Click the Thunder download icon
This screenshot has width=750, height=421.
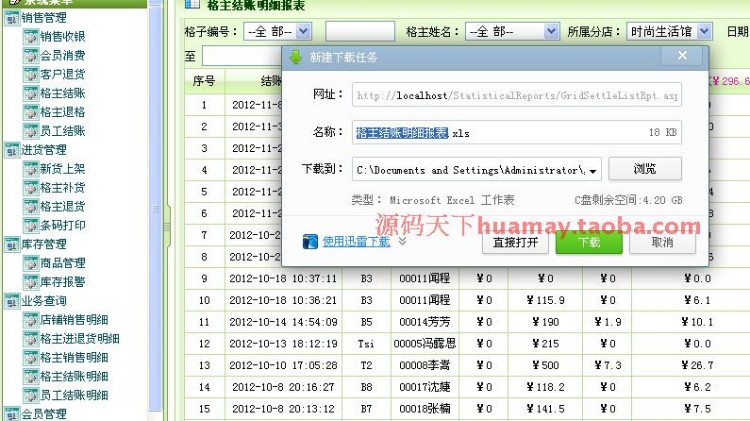point(310,242)
